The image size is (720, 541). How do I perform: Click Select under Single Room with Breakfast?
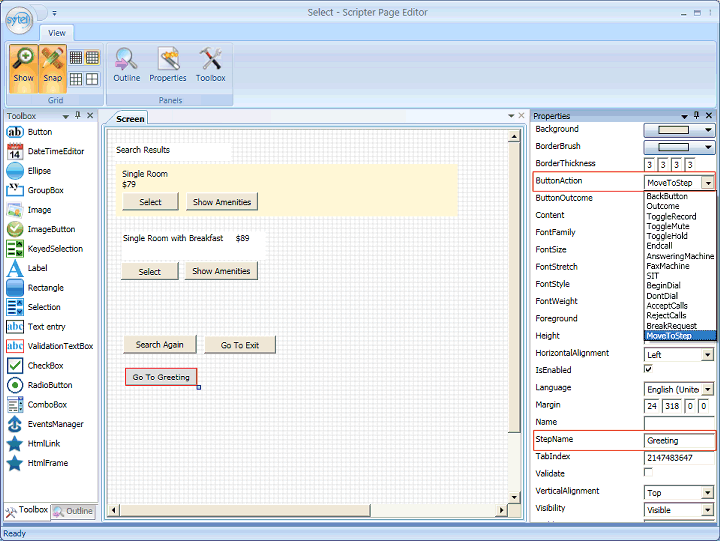click(x=150, y=271)
